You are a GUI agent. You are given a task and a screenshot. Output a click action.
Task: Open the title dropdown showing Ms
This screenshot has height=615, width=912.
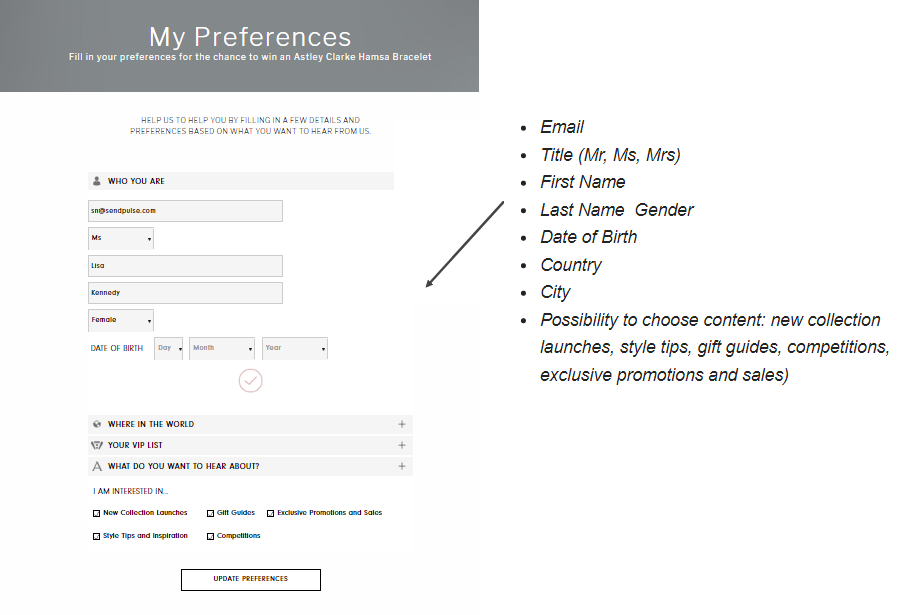[x=121, y=239]
